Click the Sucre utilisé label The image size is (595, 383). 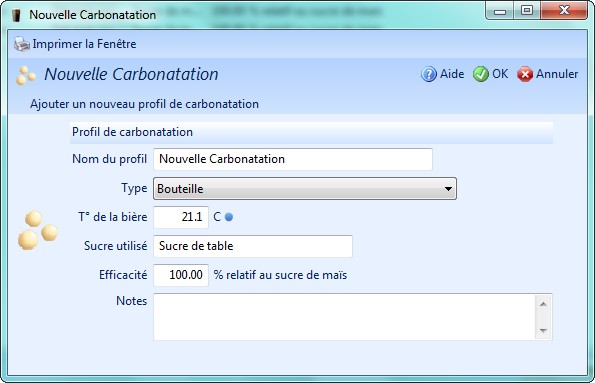coord(116,246)
